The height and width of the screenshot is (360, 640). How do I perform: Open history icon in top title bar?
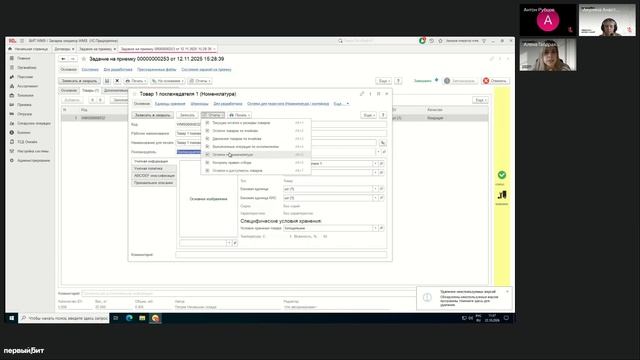click(x=431, y=41)
